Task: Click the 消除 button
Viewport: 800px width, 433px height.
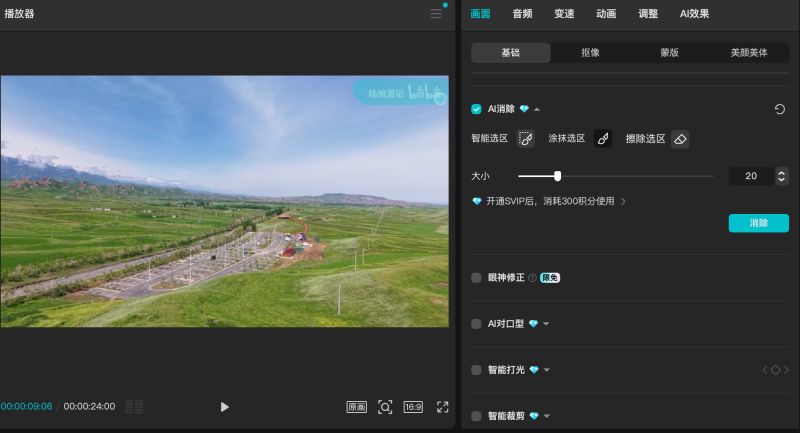Action: (x=759, y=223)
